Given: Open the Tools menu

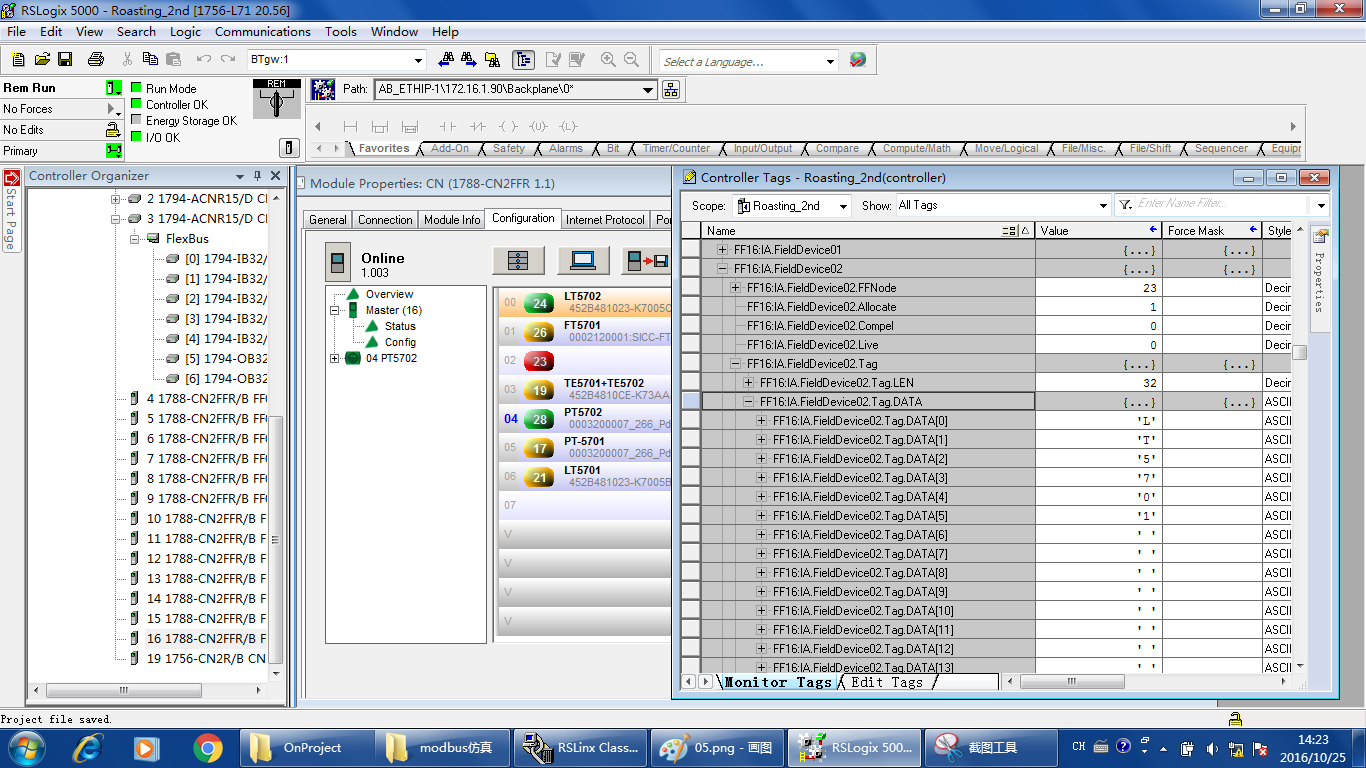Looking at the screenshot, I should click(340, 31).
